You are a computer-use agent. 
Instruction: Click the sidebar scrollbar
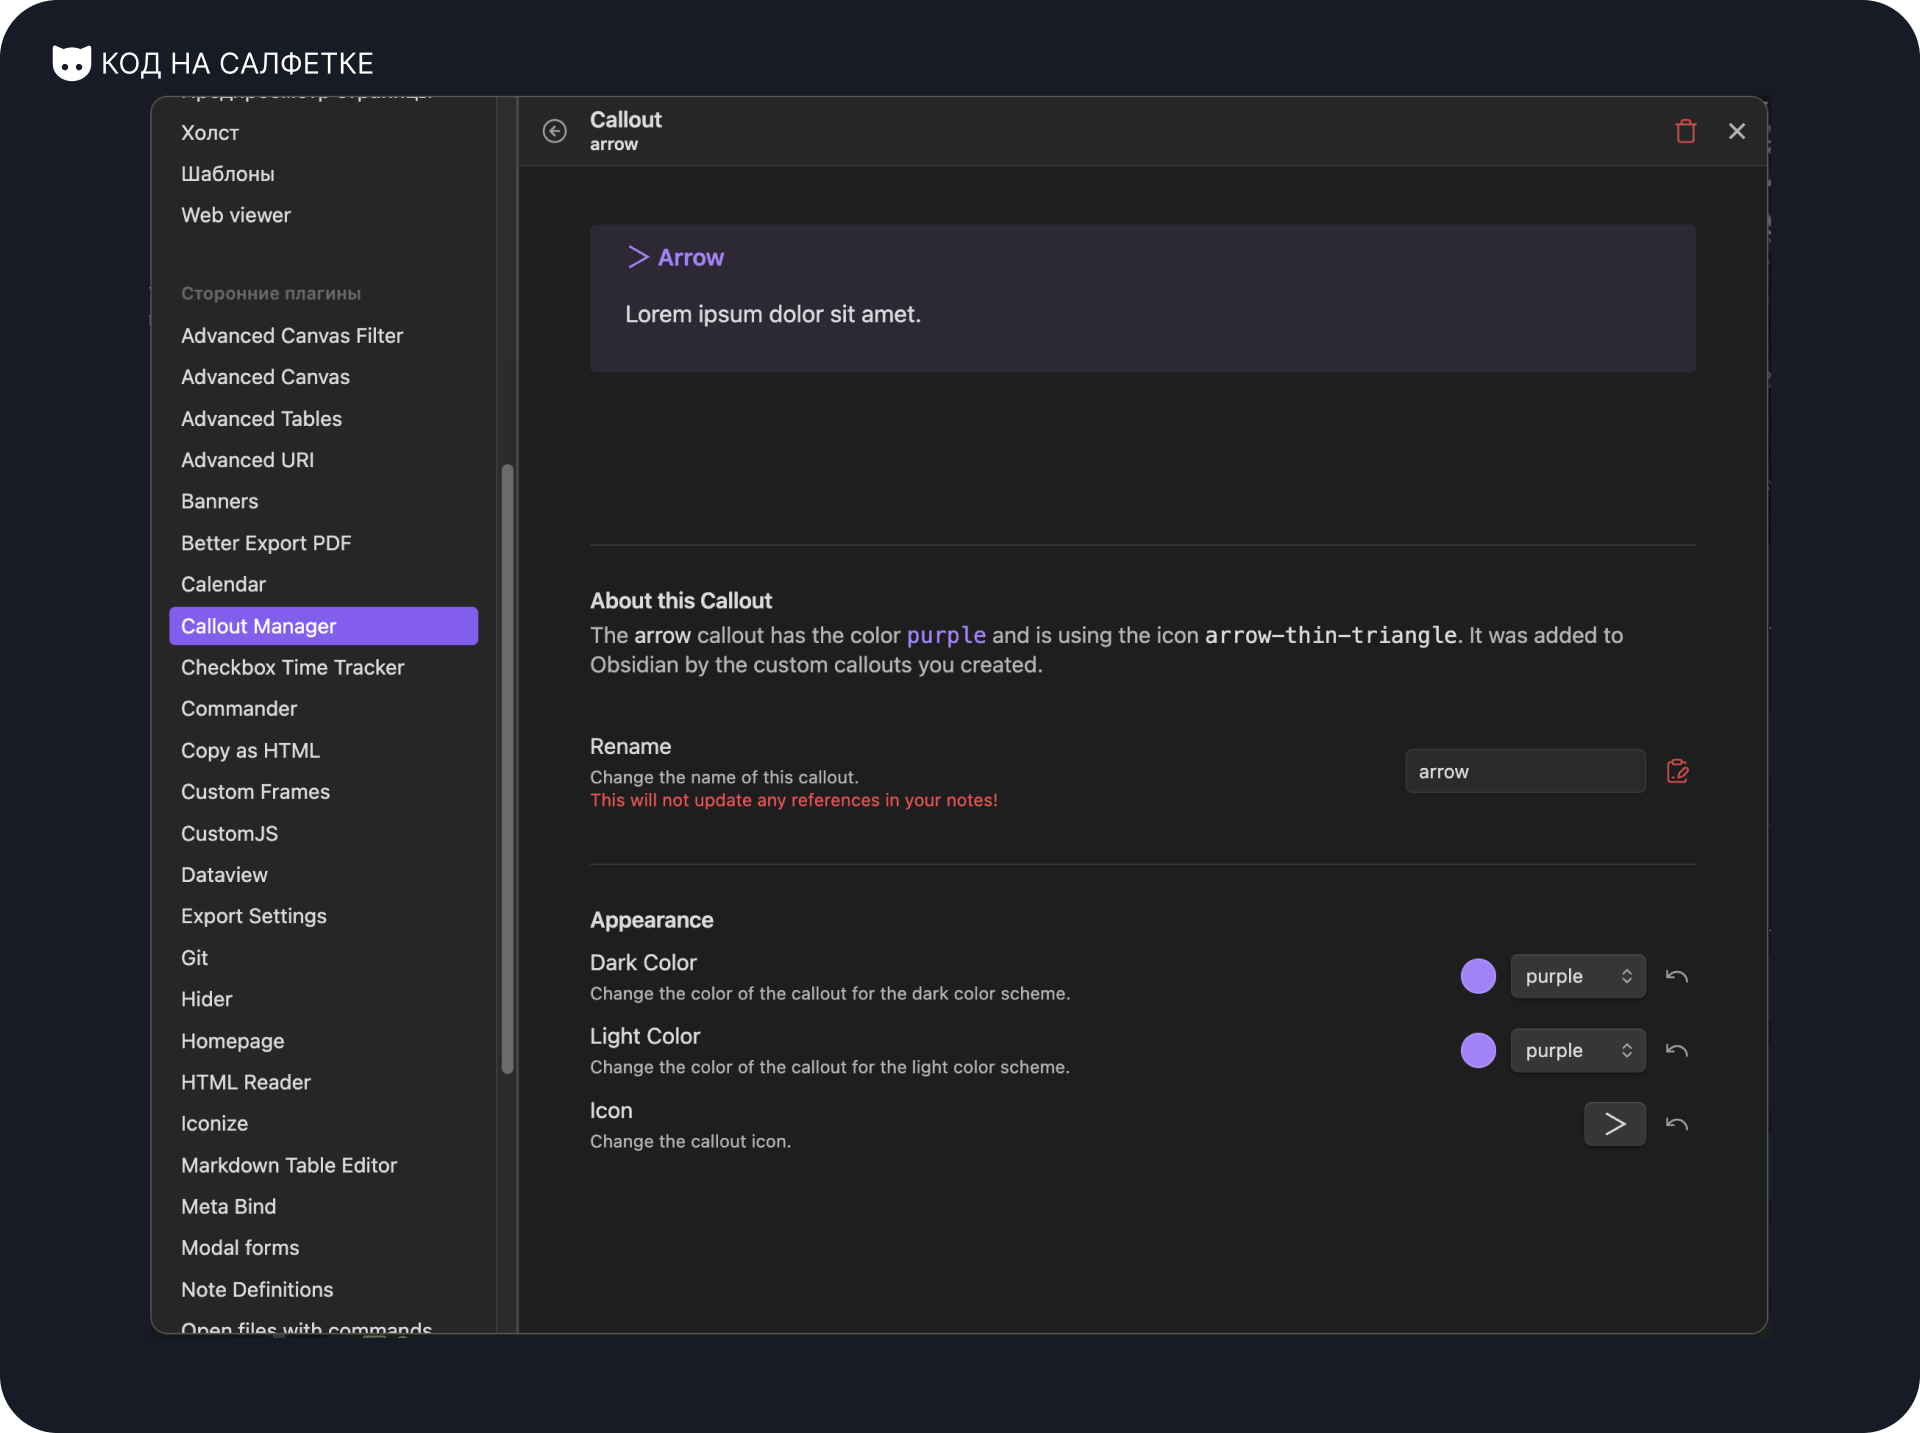(x=507, y=770)
